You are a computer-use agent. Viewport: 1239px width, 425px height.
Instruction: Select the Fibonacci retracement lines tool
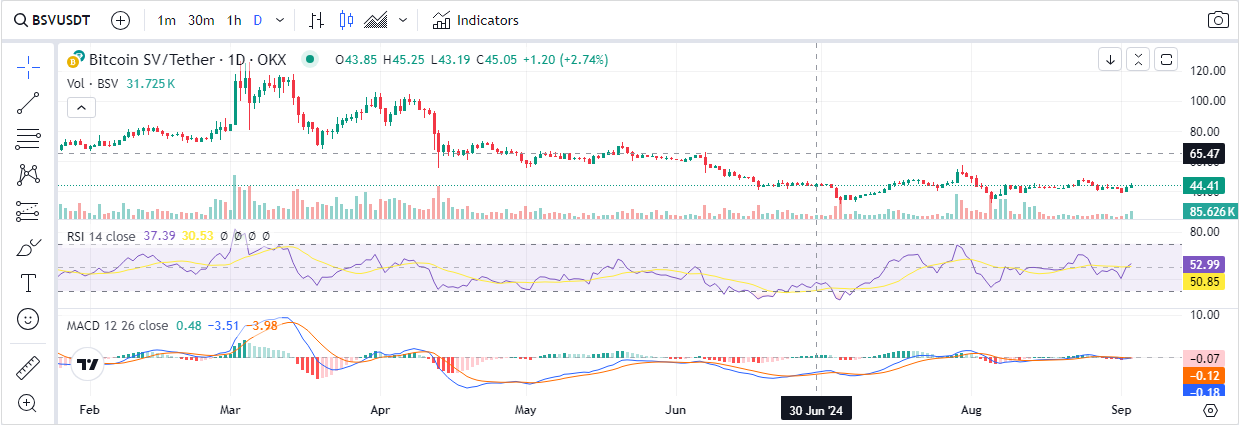pos(28,138)
